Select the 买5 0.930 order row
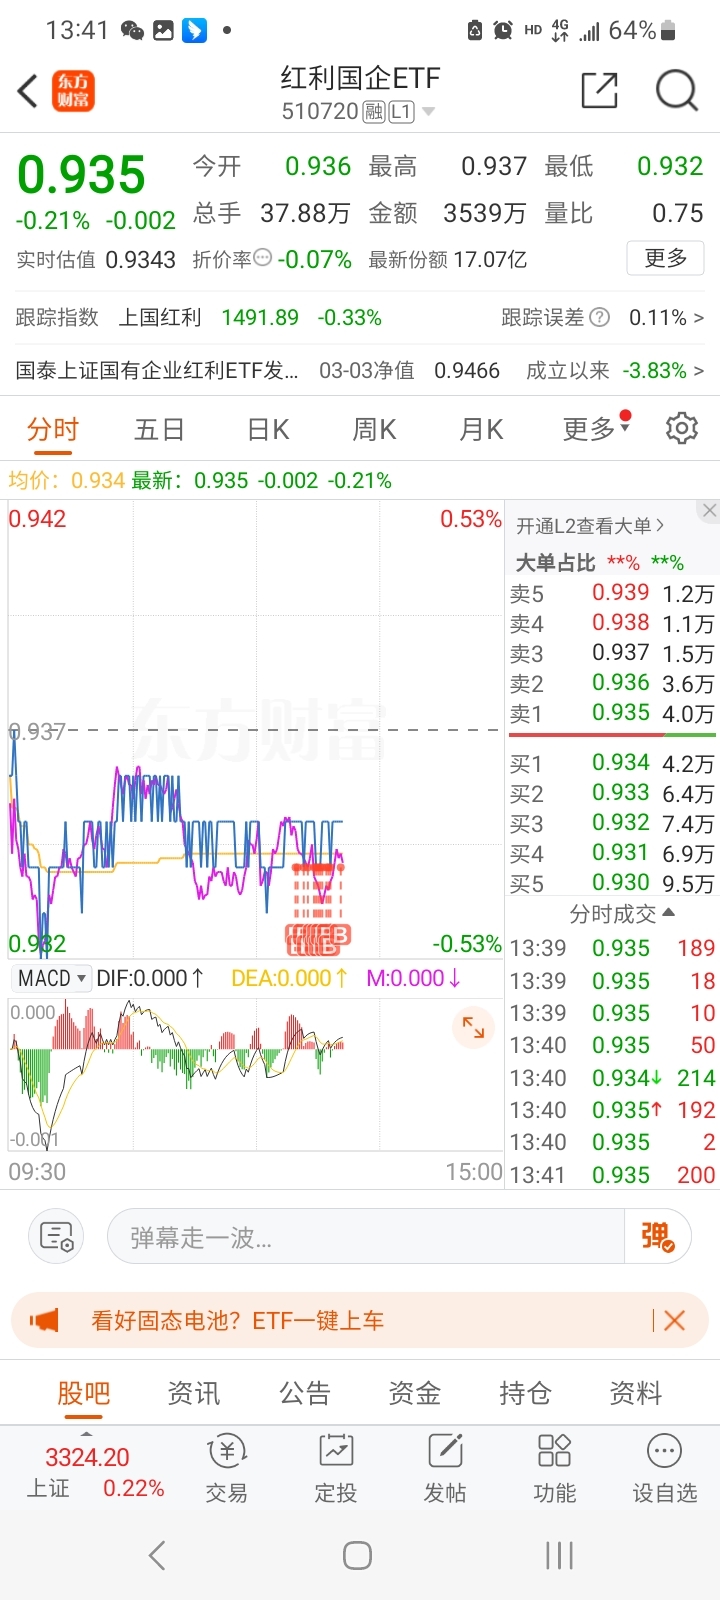 pyautogui.click(x=612, y=883)
